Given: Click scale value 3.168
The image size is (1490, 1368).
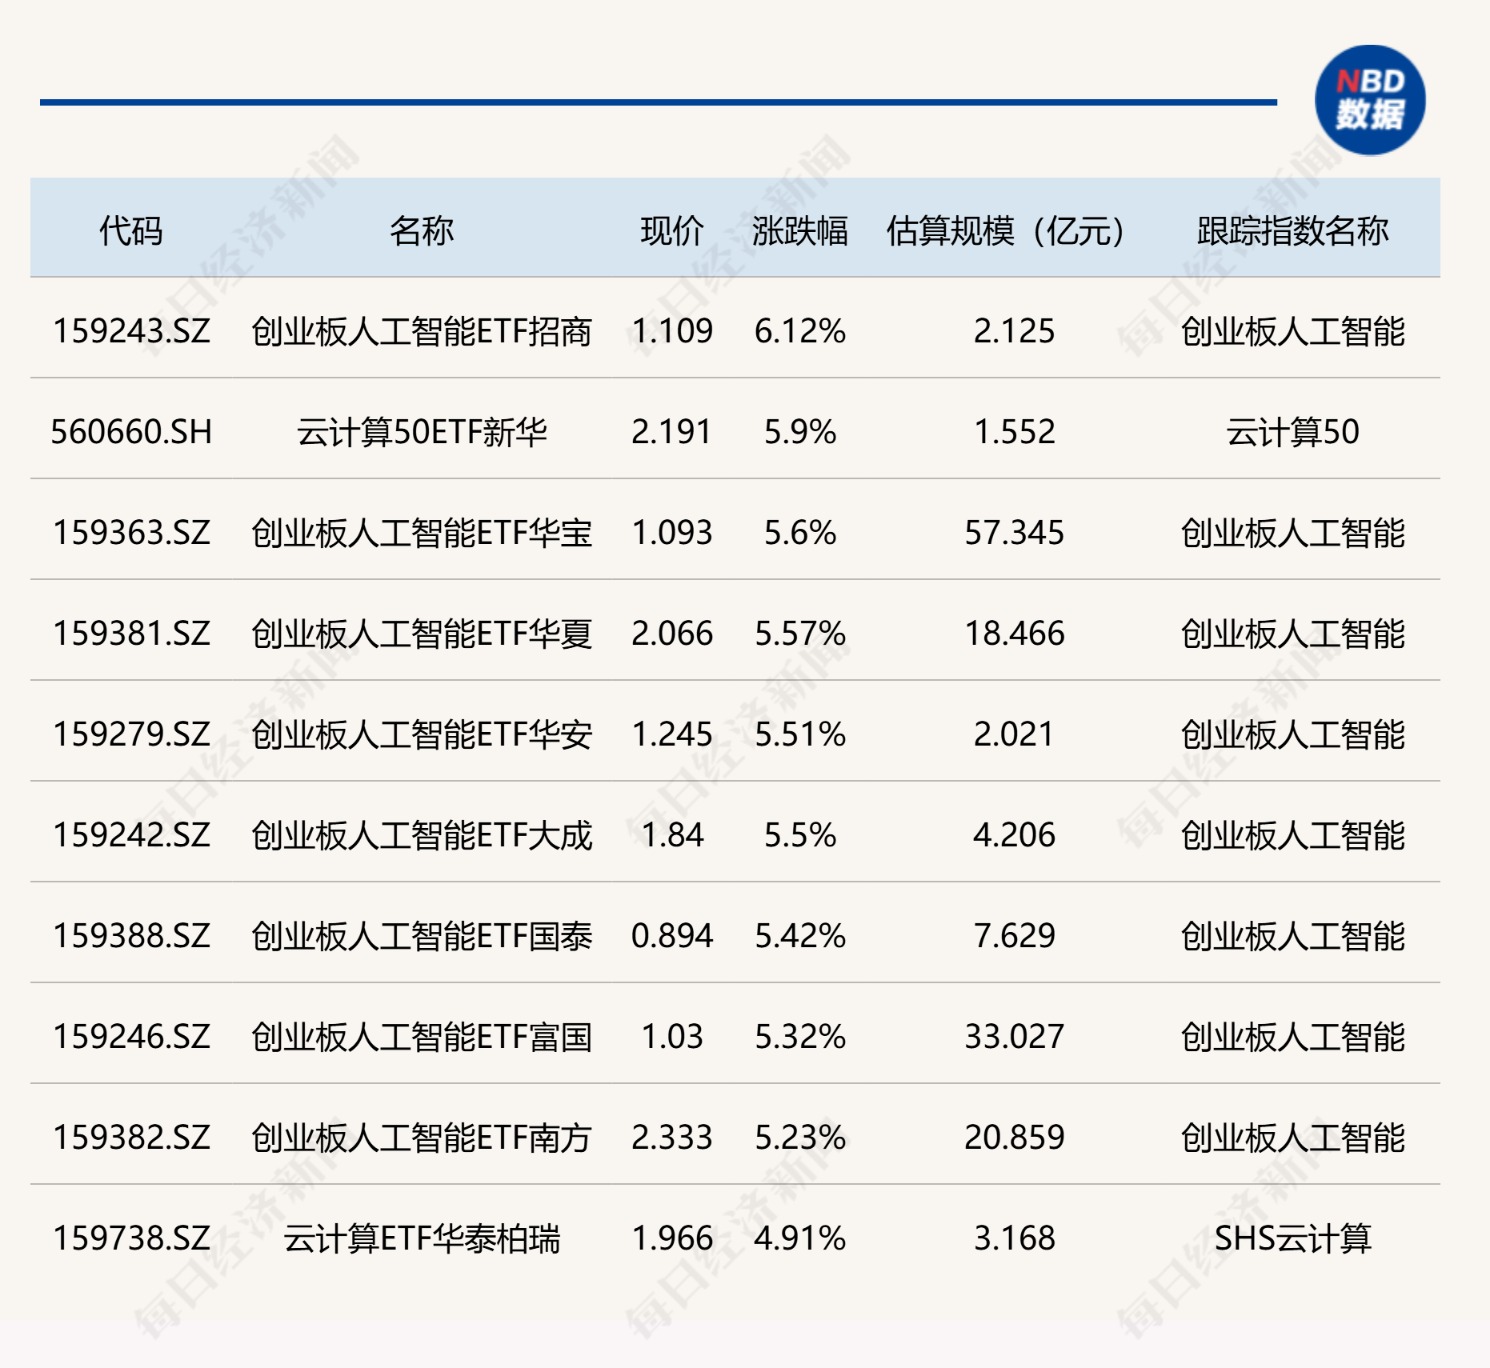Looking at the screenshot, I should click(1014, 1239).
